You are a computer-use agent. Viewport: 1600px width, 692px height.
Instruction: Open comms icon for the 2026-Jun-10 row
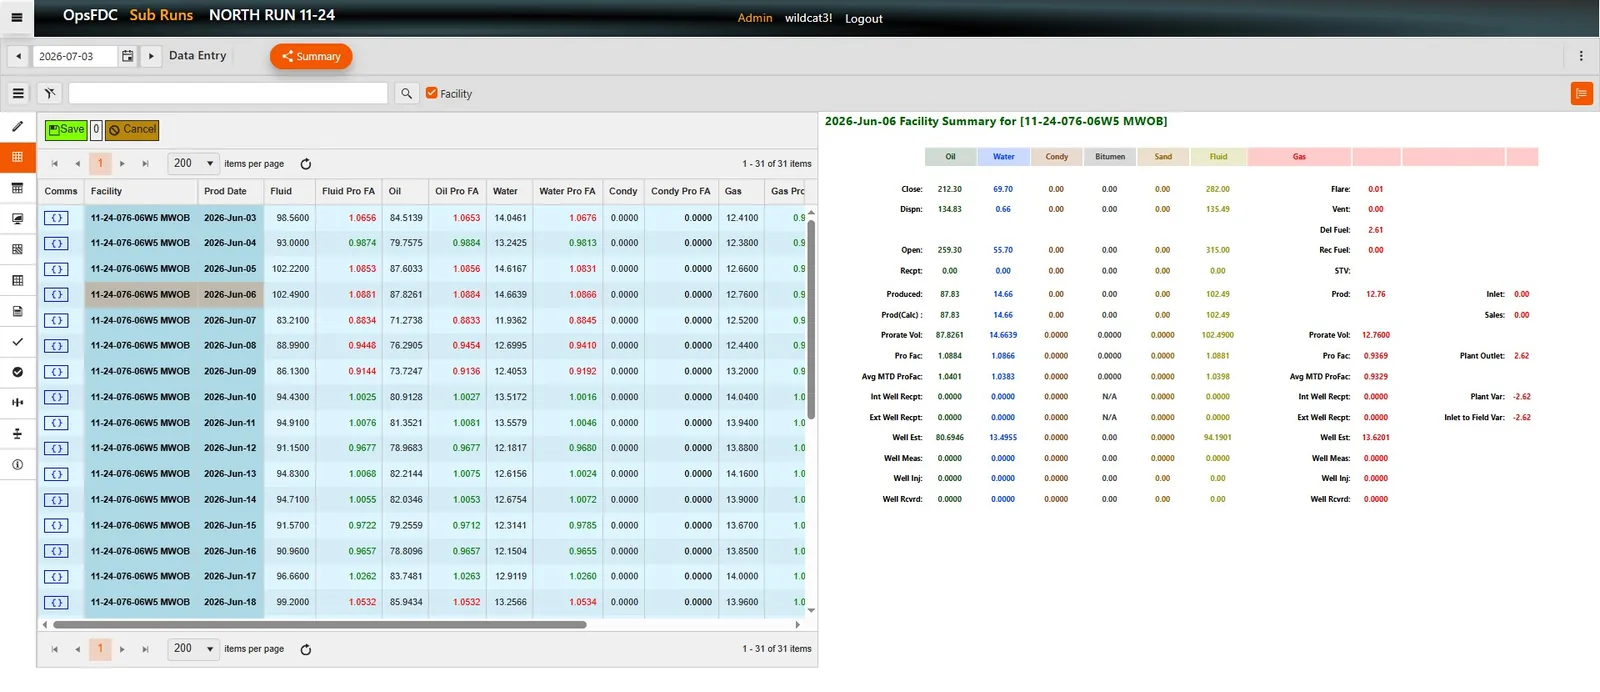point(56,397)
